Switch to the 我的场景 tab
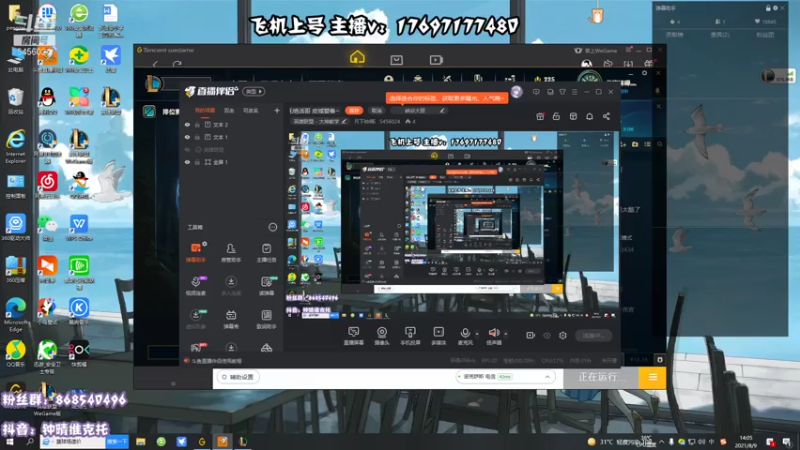 pos(205,111)
